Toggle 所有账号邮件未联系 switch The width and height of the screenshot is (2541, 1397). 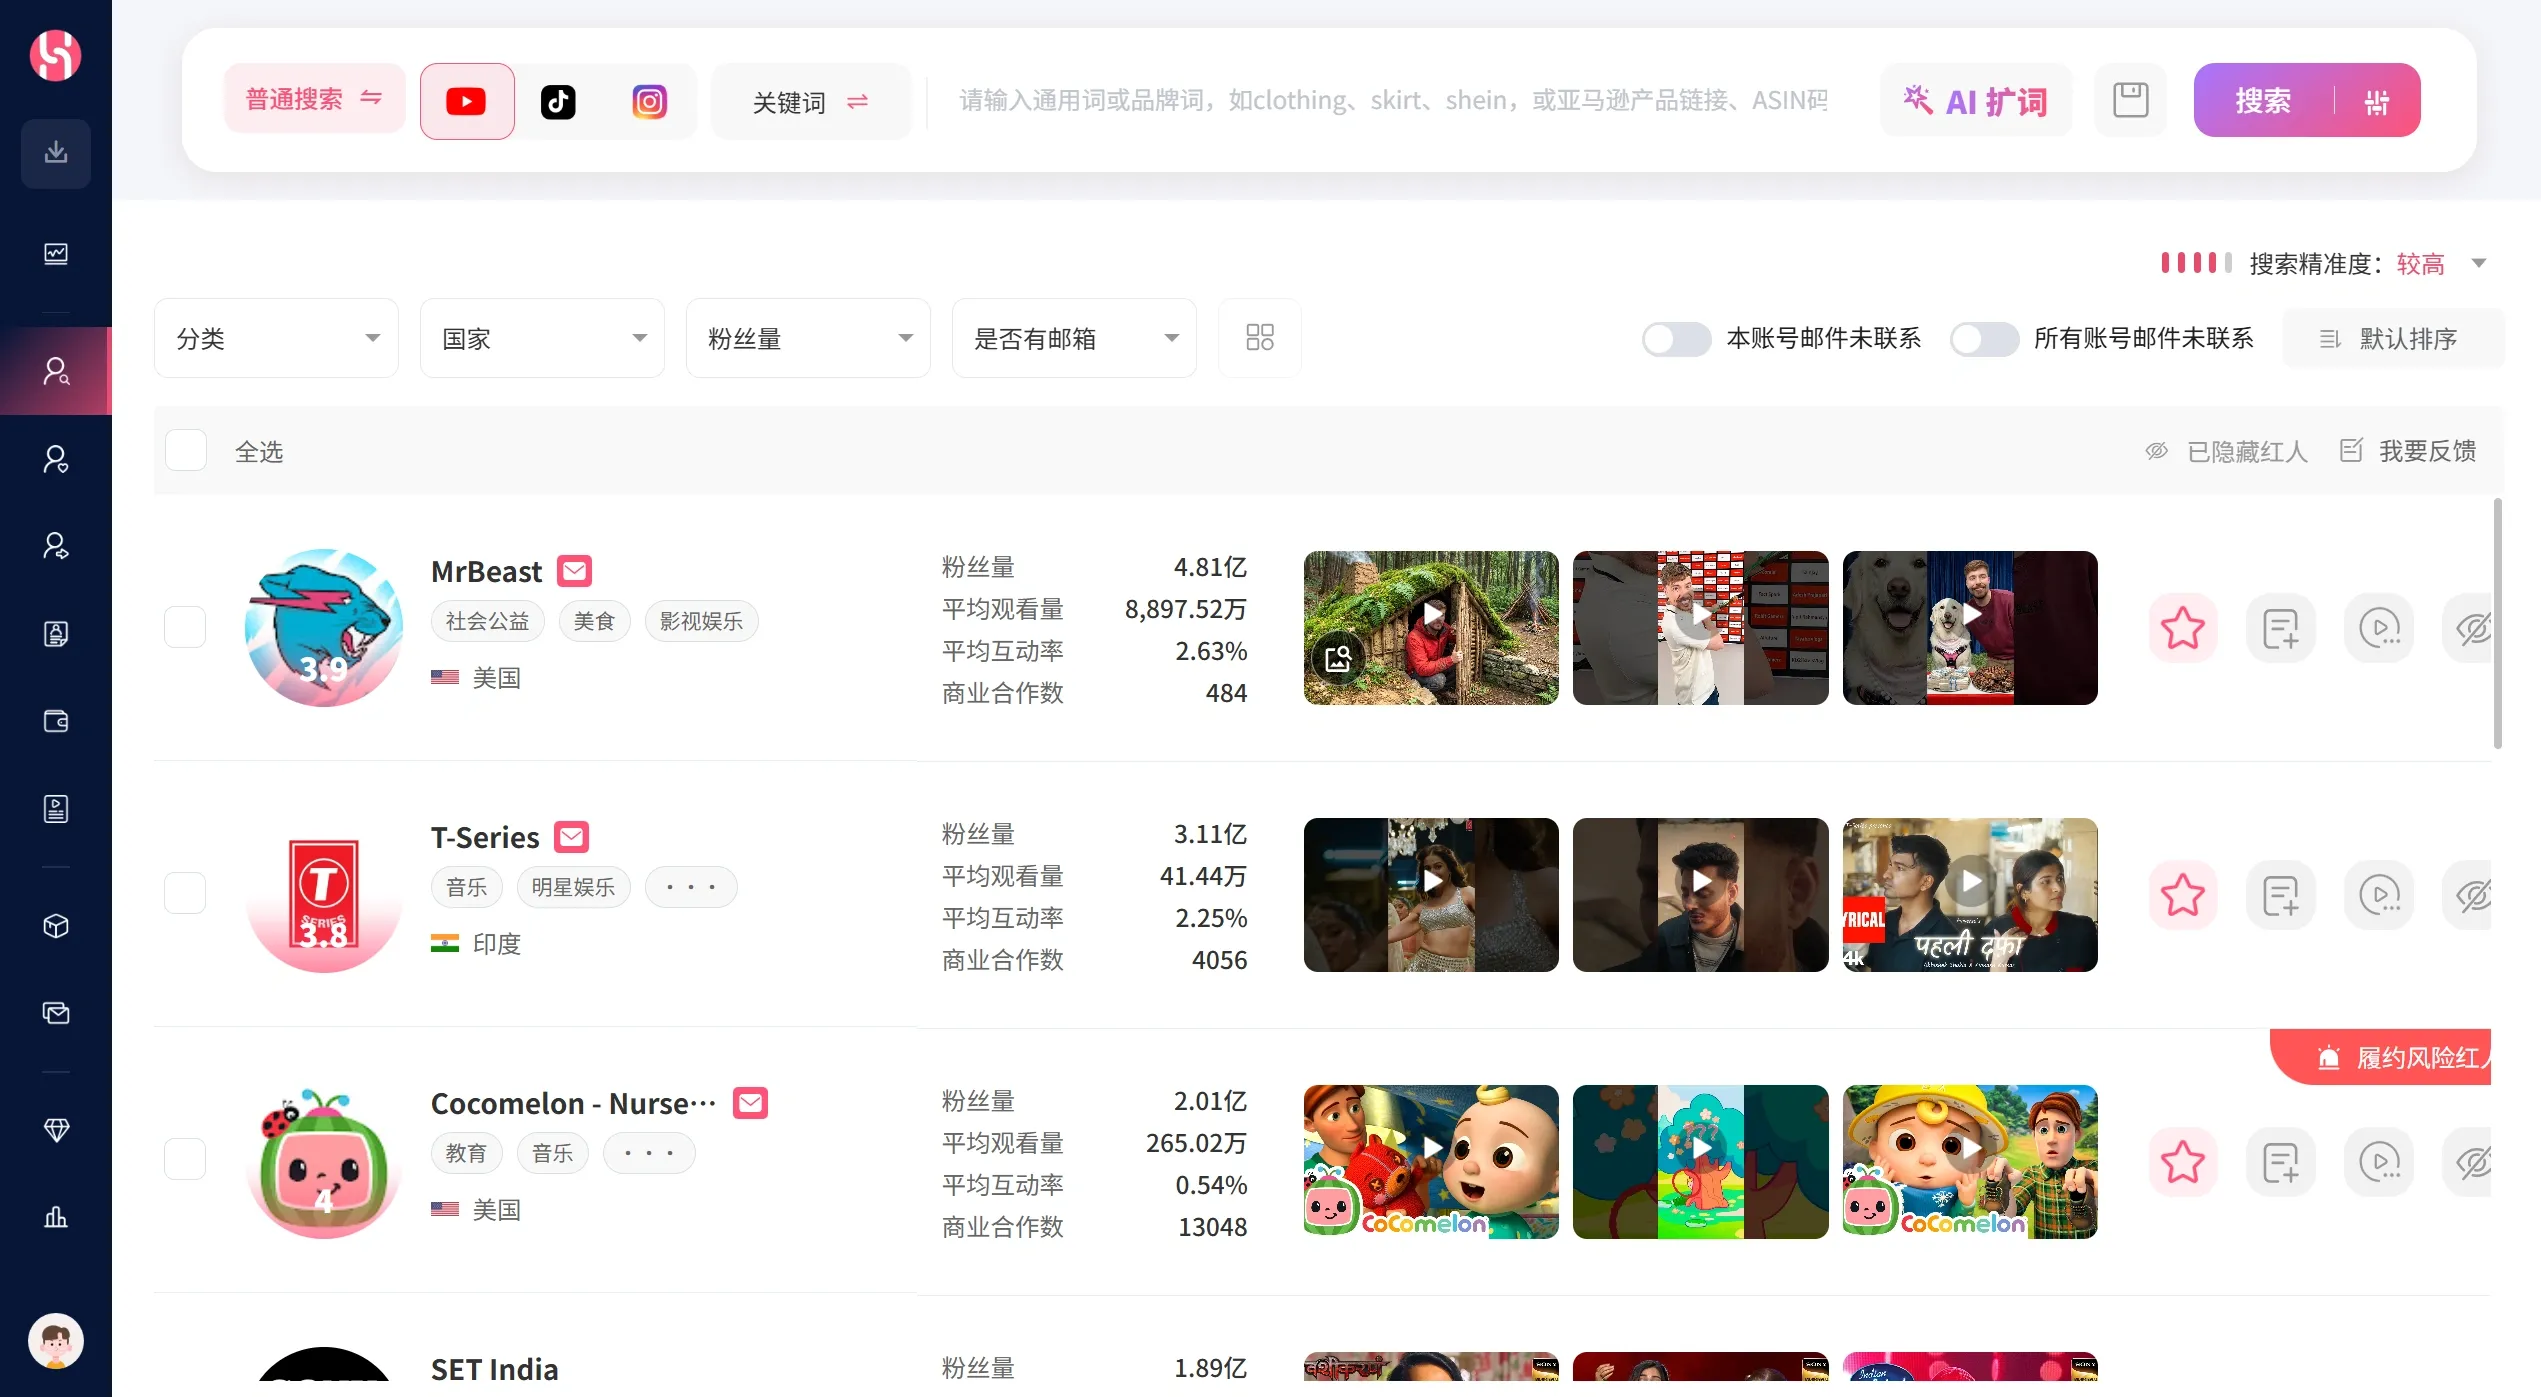click(x=1984, y=339)
